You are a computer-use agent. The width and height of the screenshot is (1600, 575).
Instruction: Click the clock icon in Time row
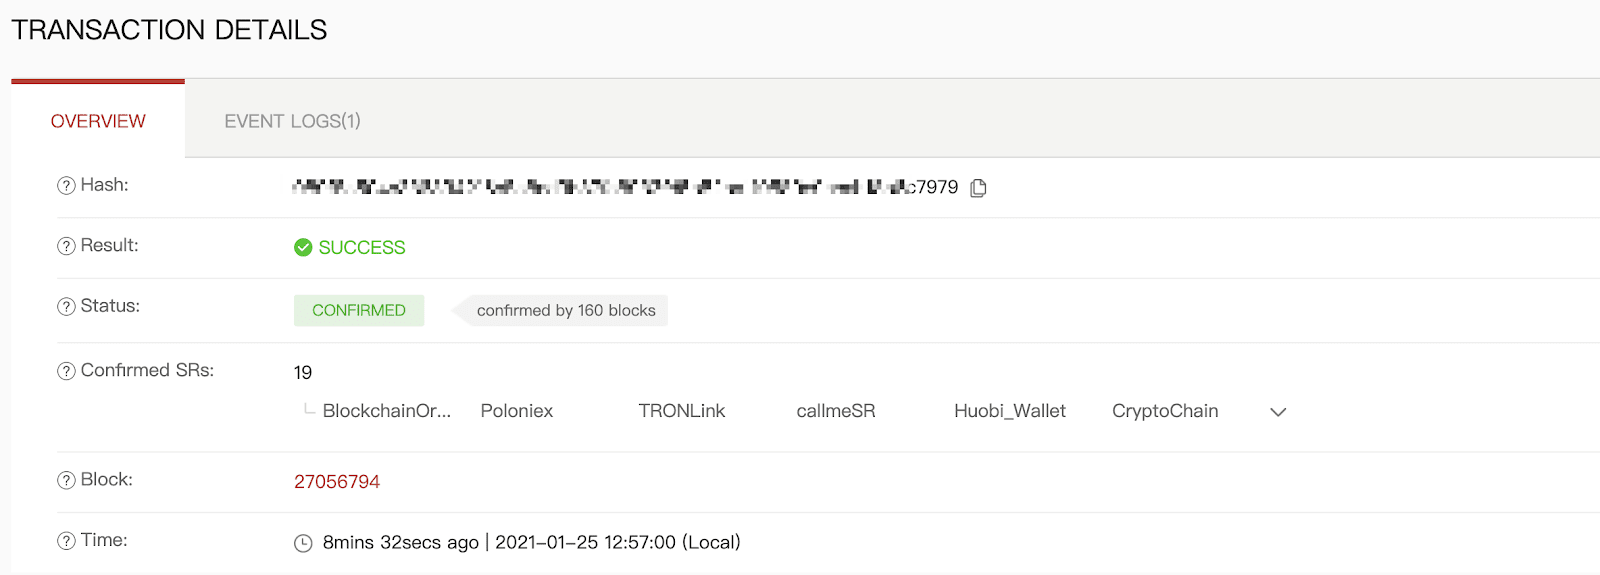[x=303, y=543]
